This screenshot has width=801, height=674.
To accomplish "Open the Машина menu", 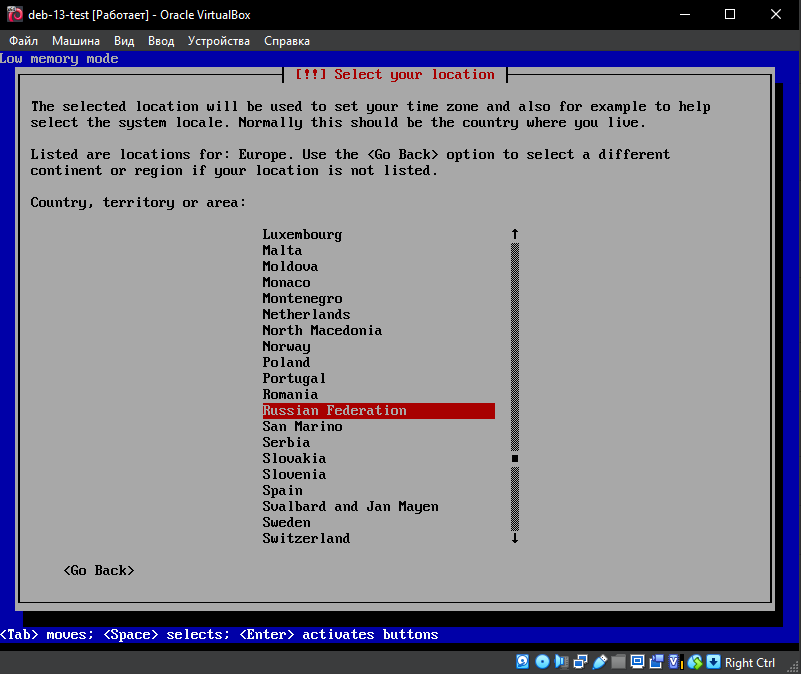I will [x=76, y=41].
